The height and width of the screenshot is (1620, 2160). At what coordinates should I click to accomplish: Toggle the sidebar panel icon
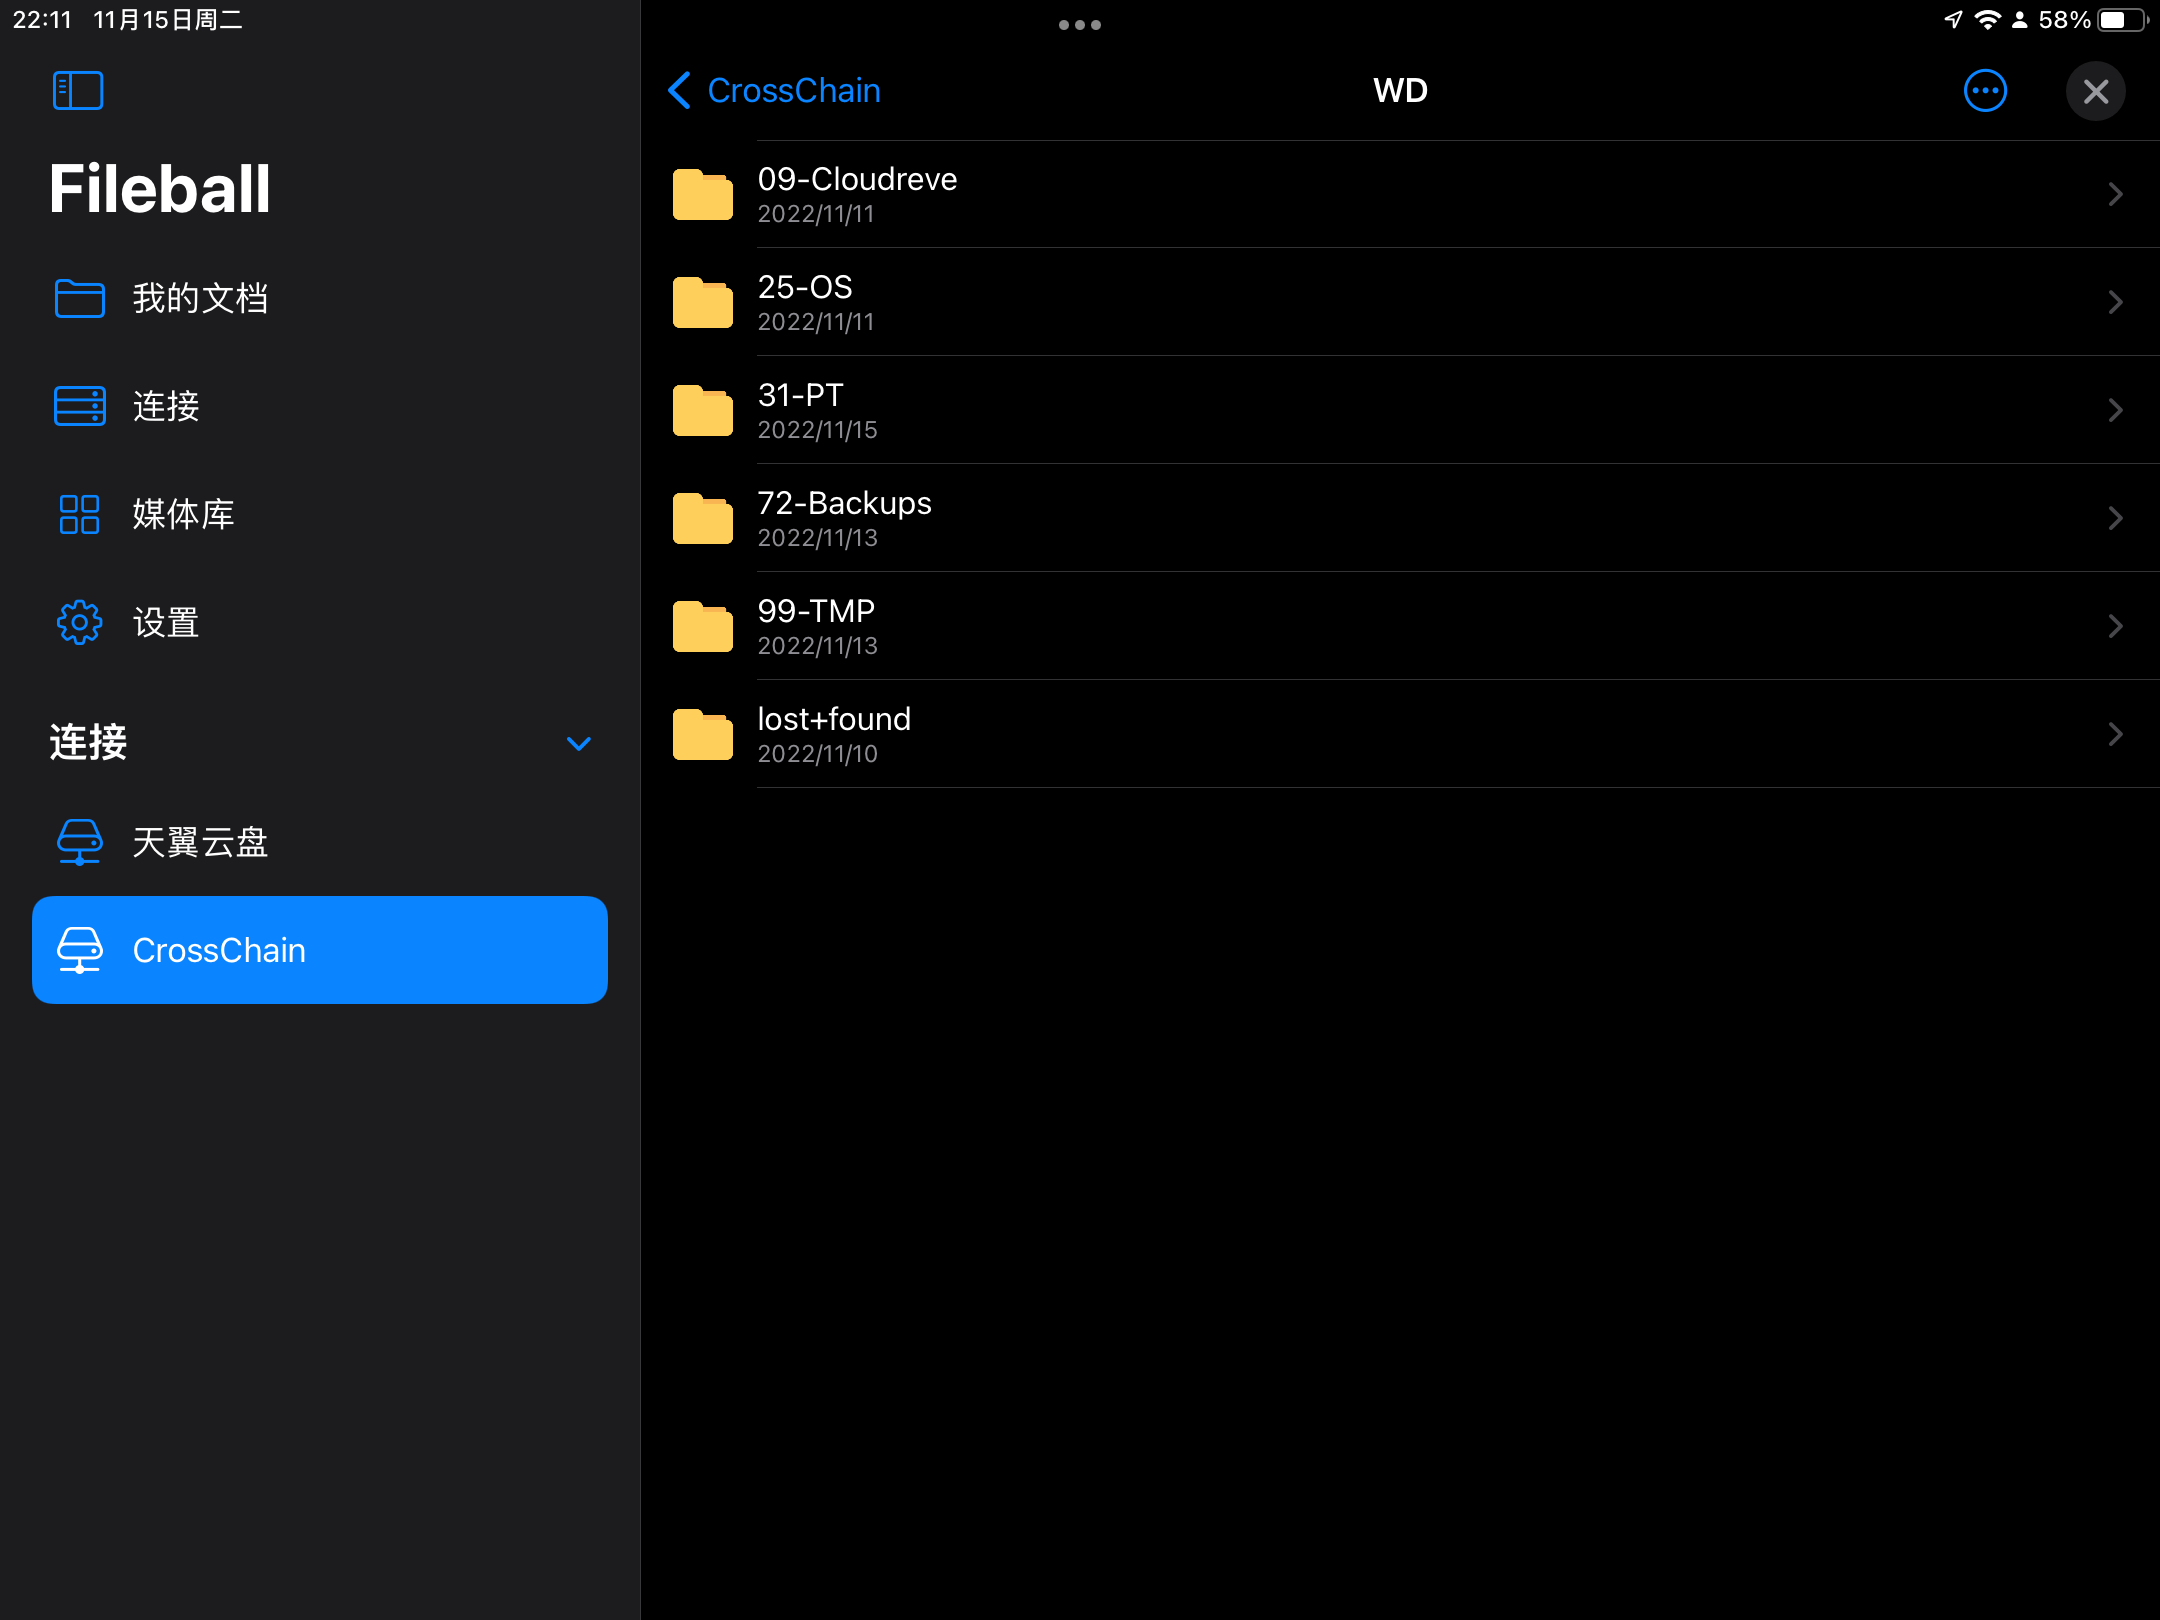point(78,91)
